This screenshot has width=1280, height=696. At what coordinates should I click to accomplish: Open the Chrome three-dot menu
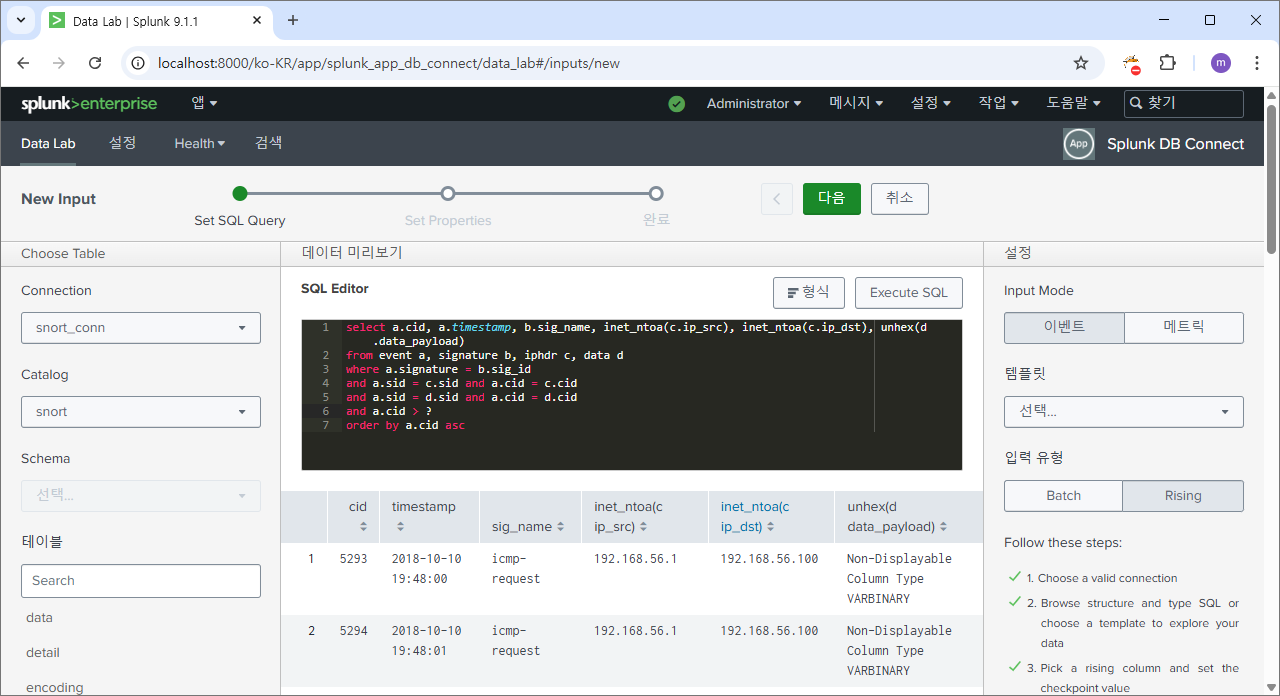tap(1256, 63)
